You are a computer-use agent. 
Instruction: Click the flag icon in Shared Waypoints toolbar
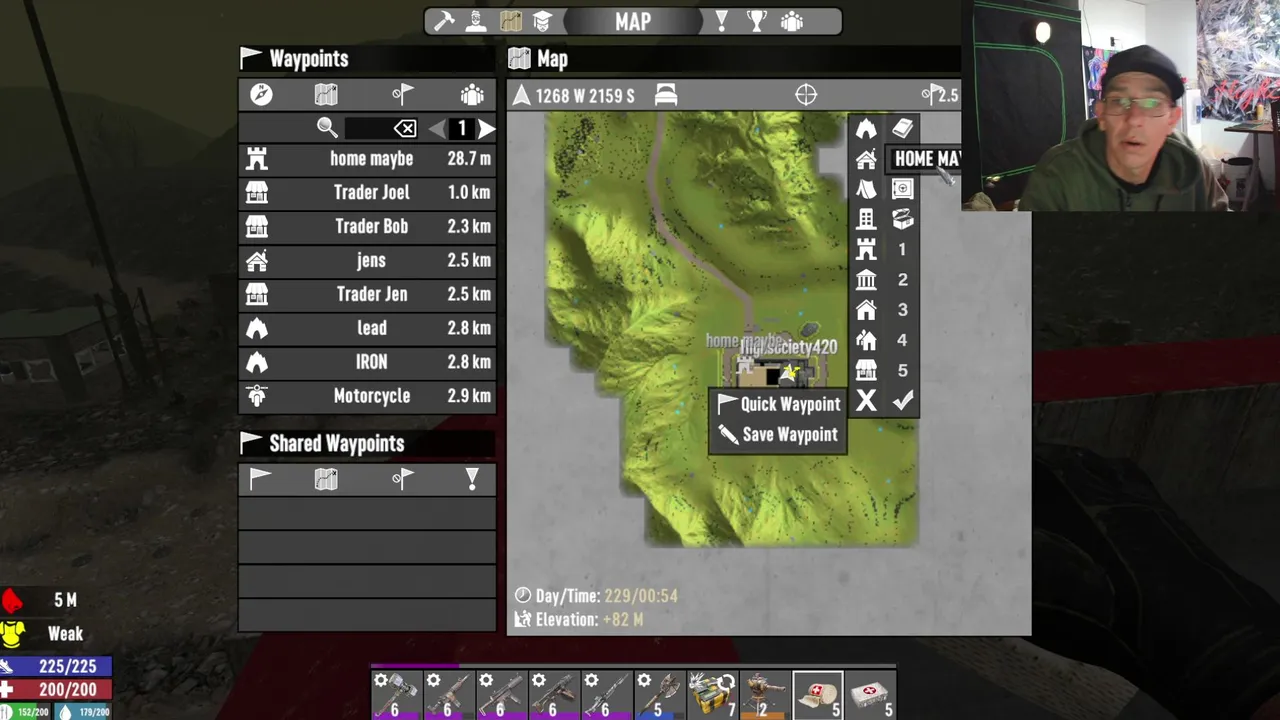[261, 479]
